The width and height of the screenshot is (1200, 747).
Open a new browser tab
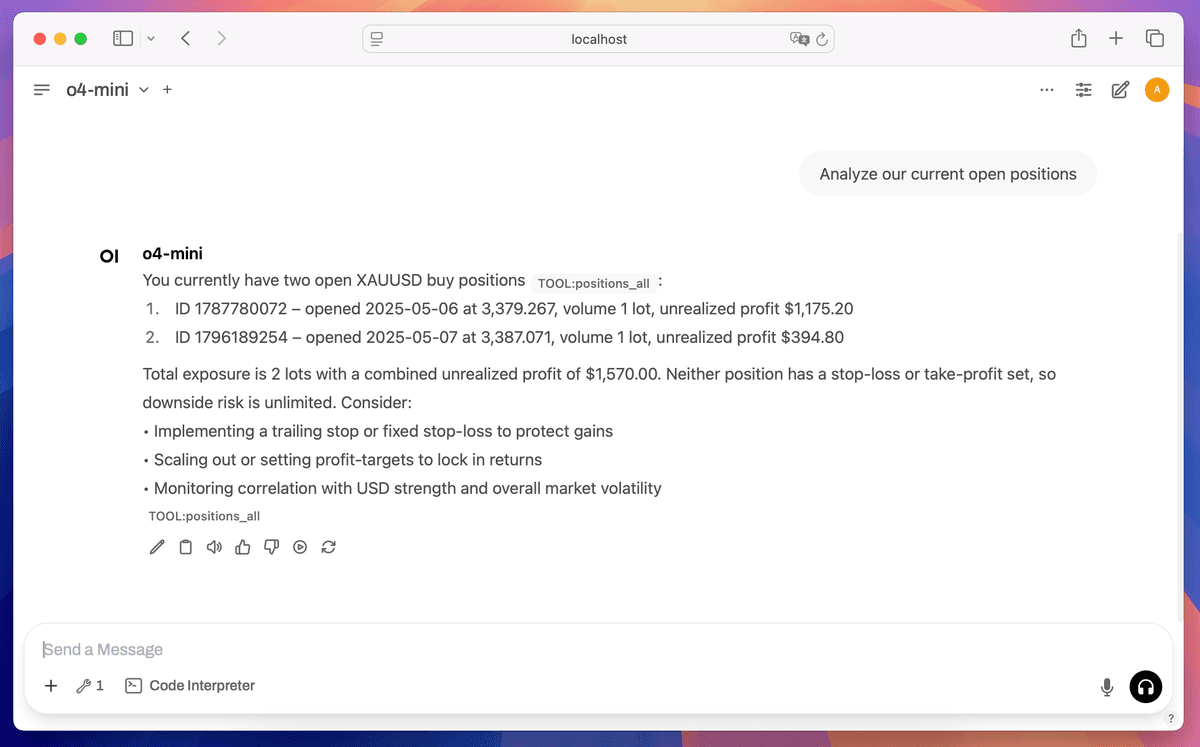(1116, 38)
